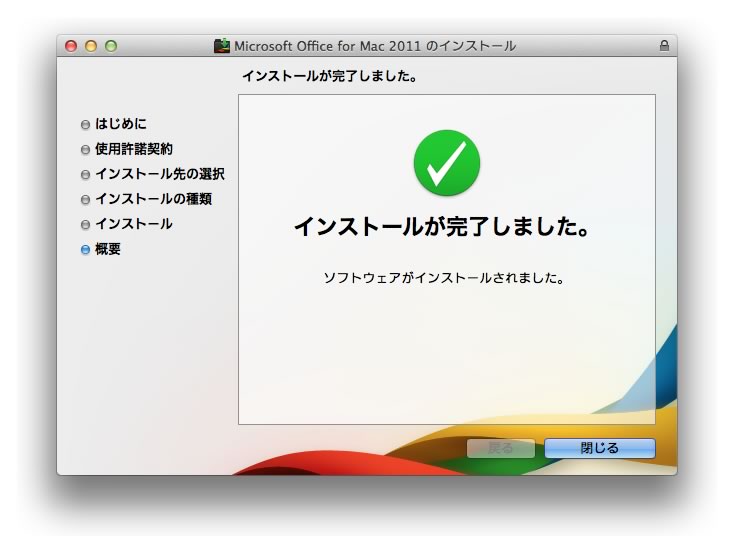Click the lock icon in title bar
The image size is (734, 554).
(664, 45)
